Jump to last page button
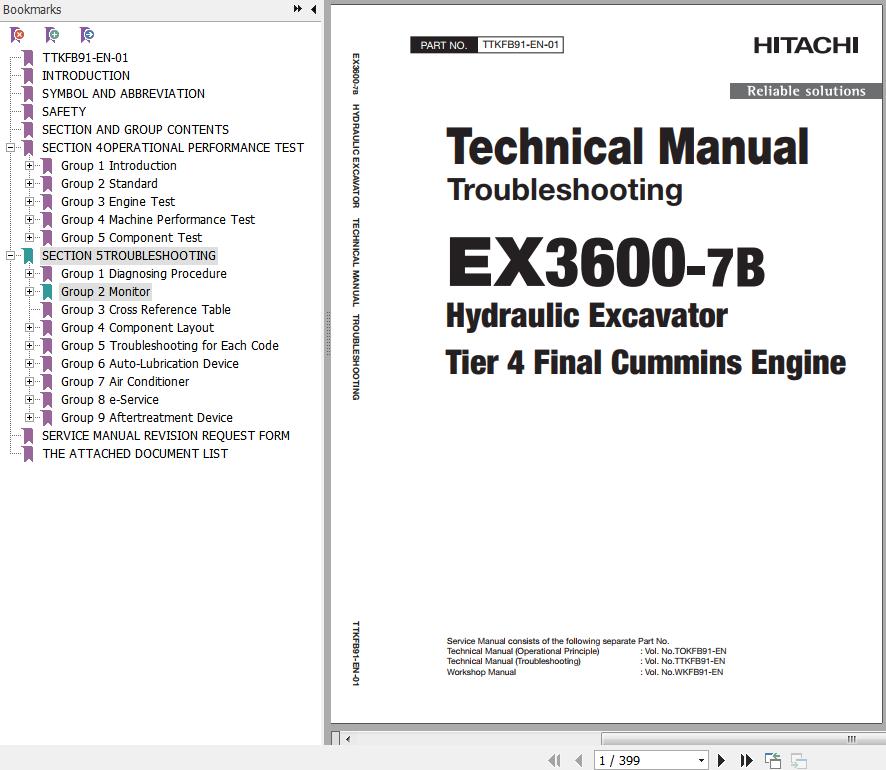The width and height of the screenshot is (886, 770). 746,760
